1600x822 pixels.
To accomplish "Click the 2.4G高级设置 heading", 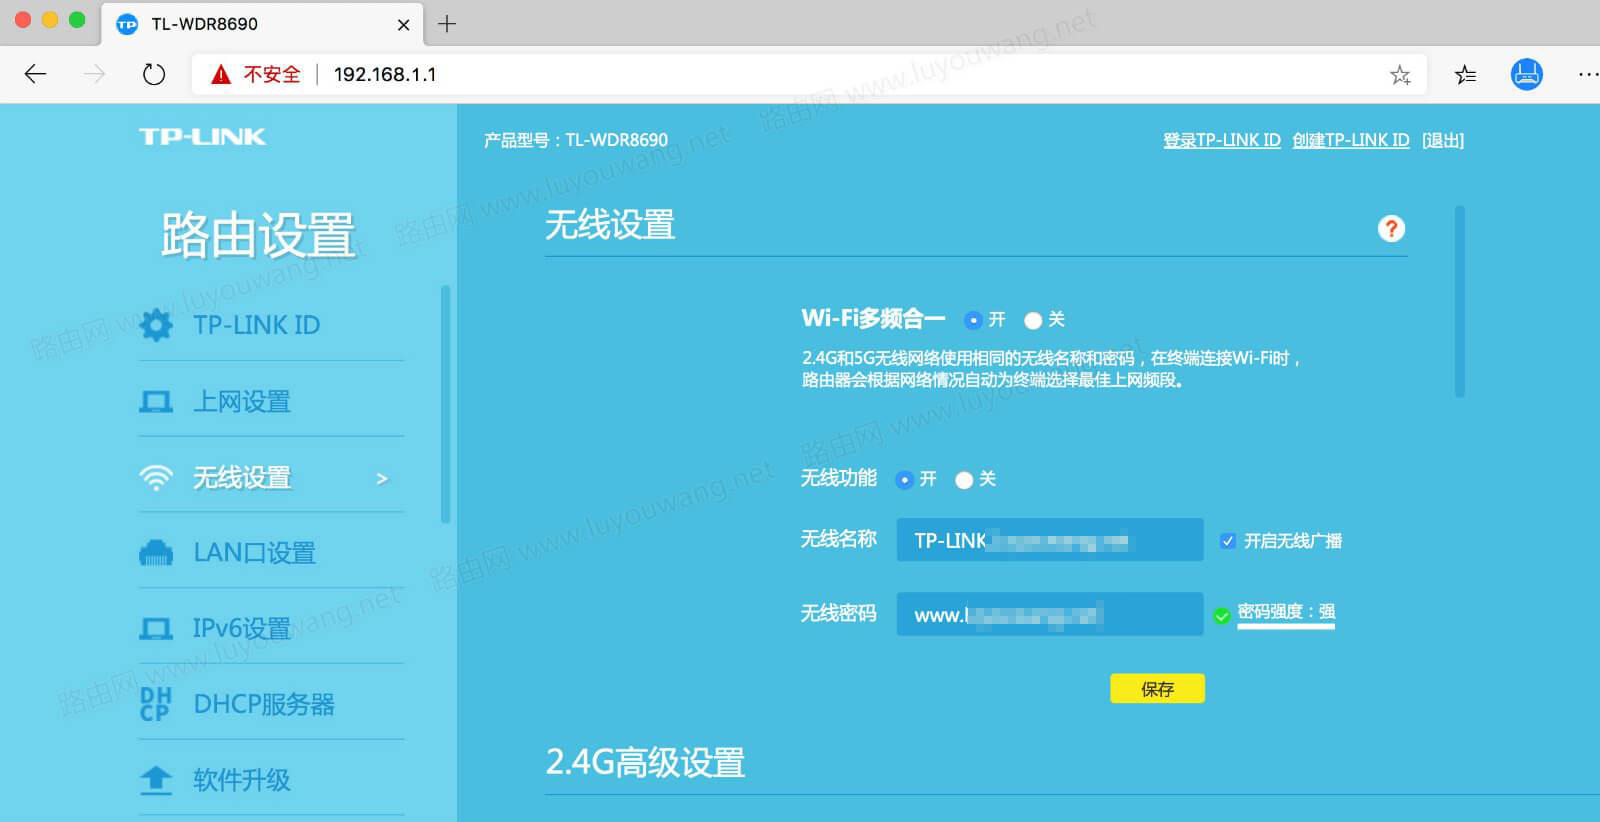I will (x=645, y=764).
